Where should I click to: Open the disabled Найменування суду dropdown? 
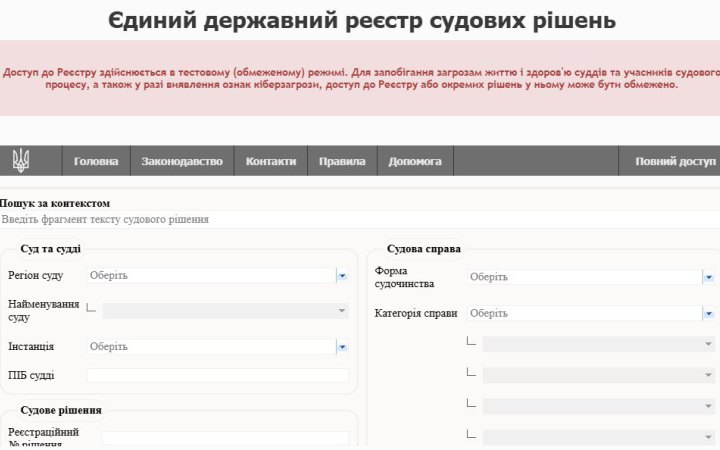point(225,311)
